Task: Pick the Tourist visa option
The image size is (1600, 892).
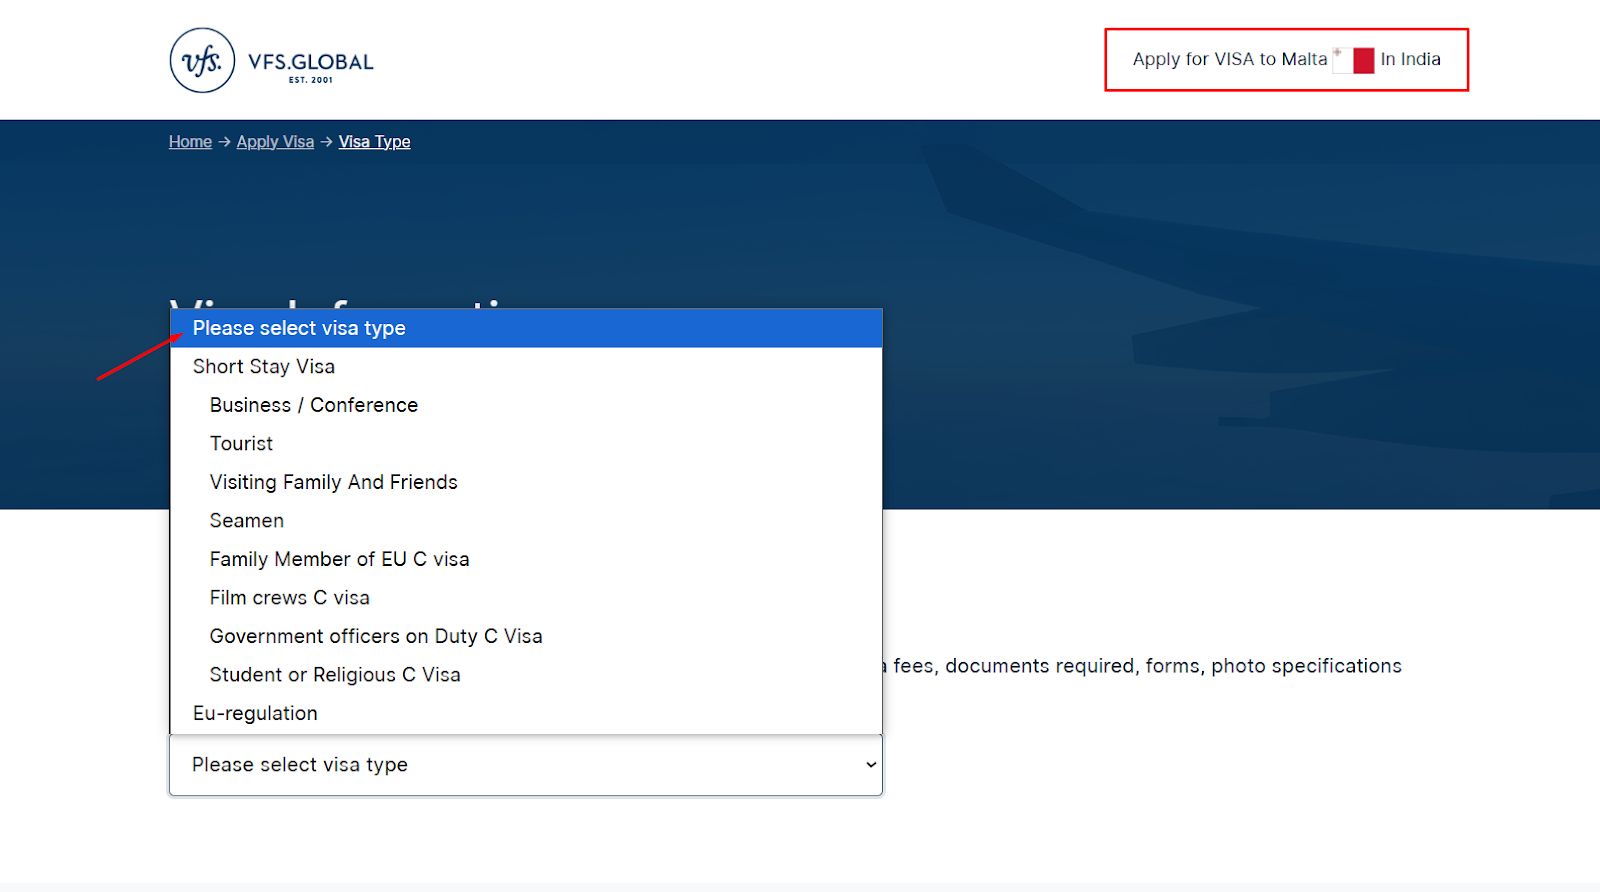Action: pos(526,444)
